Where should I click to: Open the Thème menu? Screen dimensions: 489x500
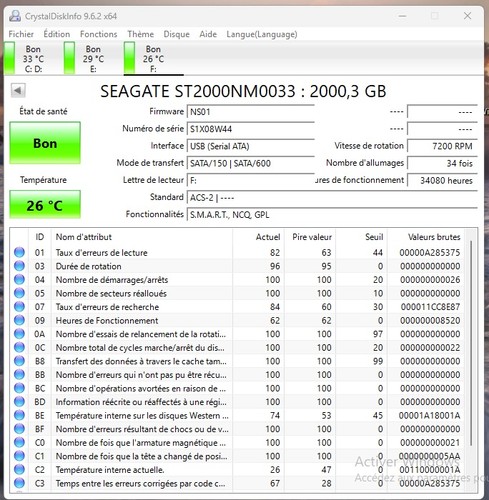pyautogui.click(x=140, y=34)
